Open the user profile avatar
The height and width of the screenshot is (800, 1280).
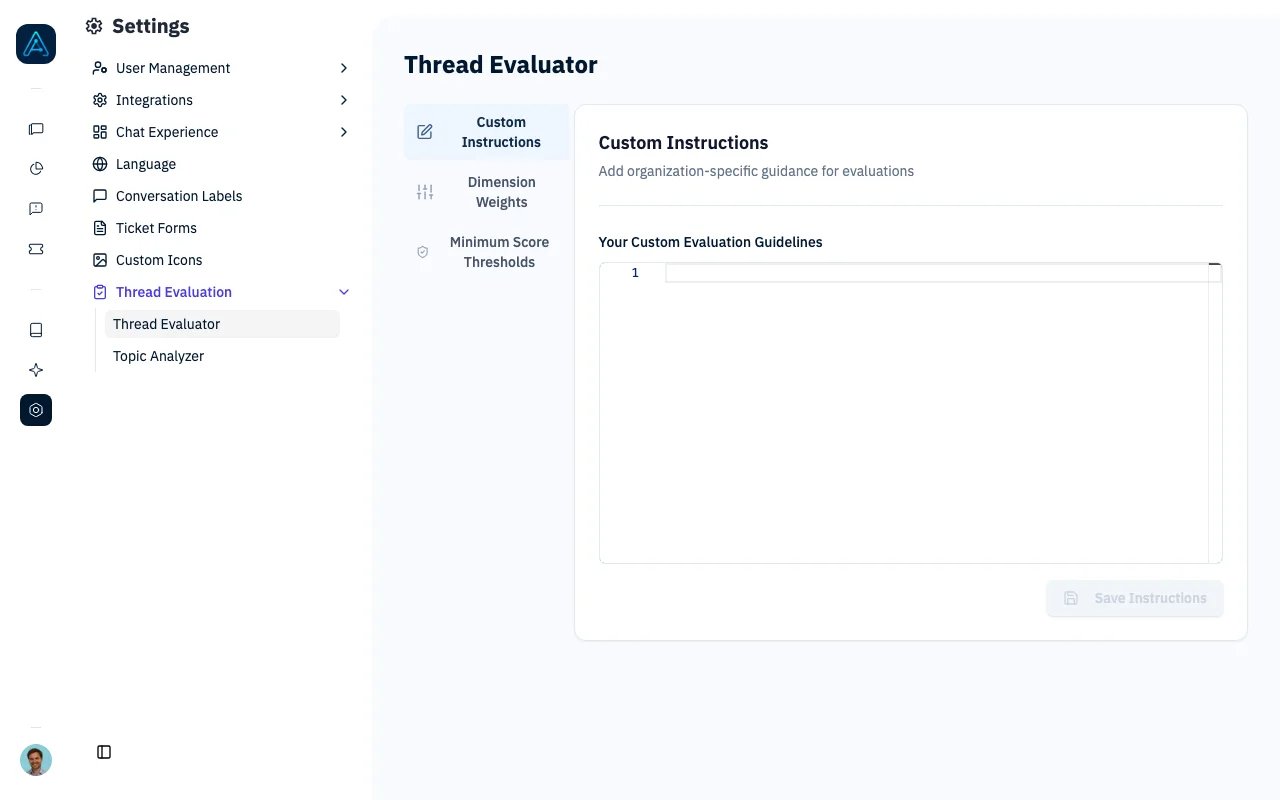coord(36,760)
